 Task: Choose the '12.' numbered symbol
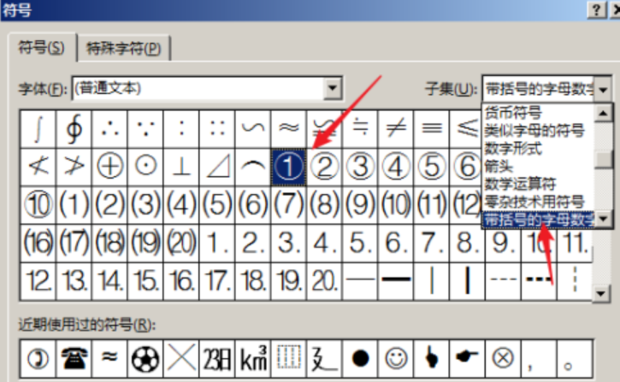(x=38, y=280)
